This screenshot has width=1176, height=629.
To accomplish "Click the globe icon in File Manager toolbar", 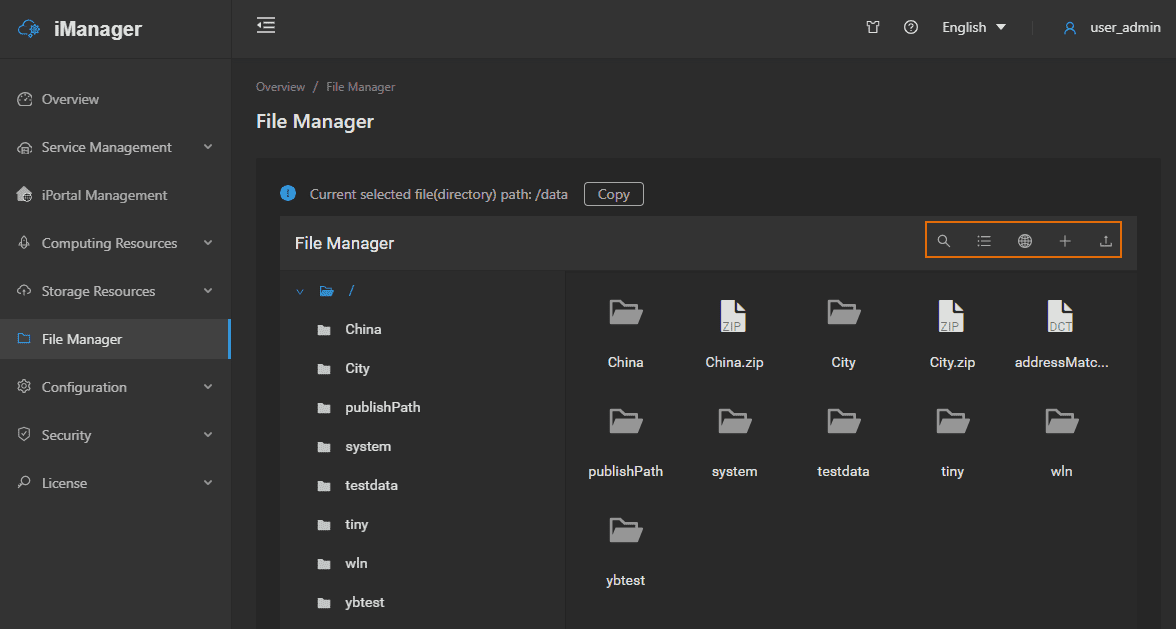I will (1025, 241).
